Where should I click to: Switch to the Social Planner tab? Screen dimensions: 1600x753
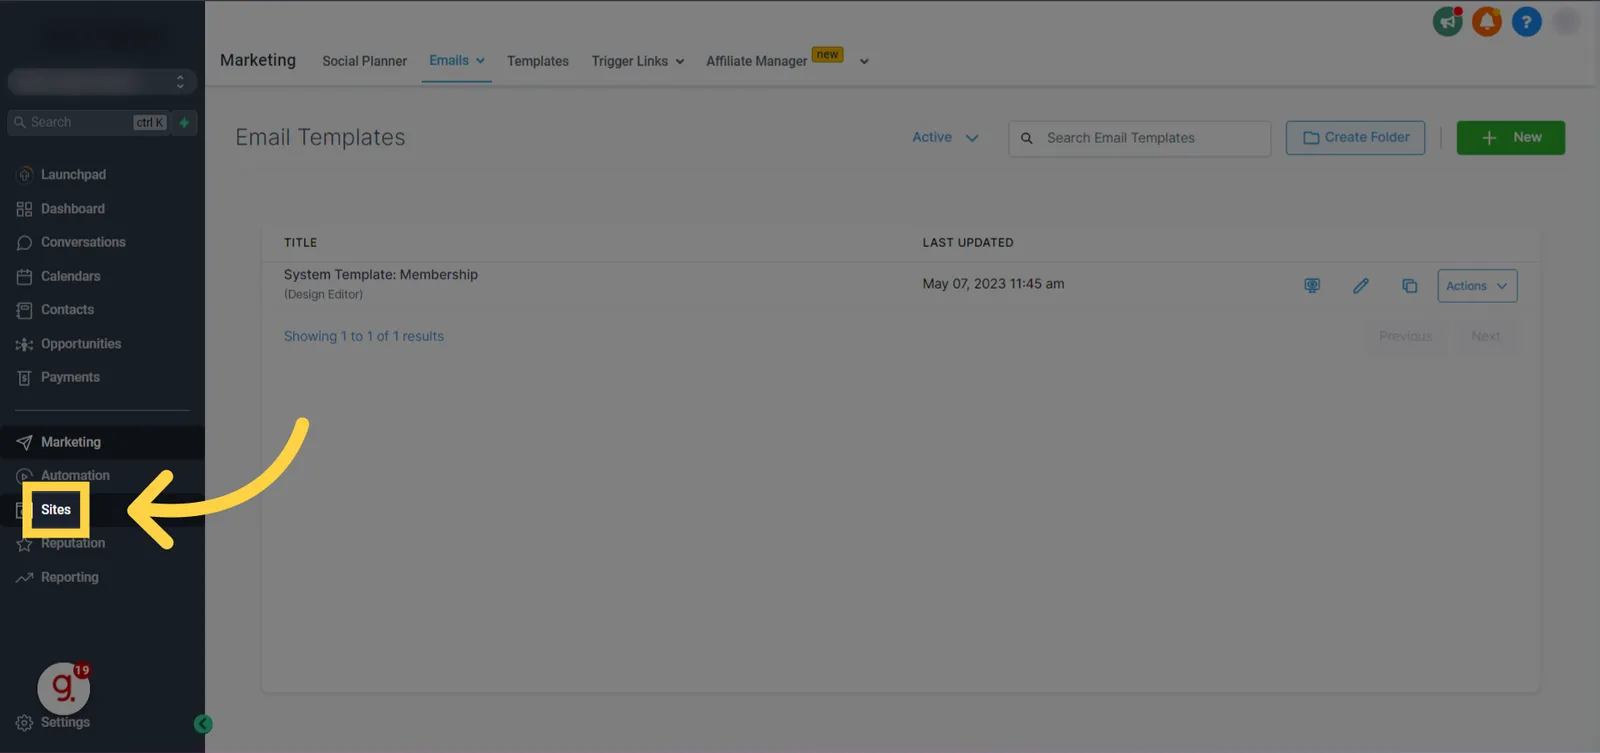(364, 61)
